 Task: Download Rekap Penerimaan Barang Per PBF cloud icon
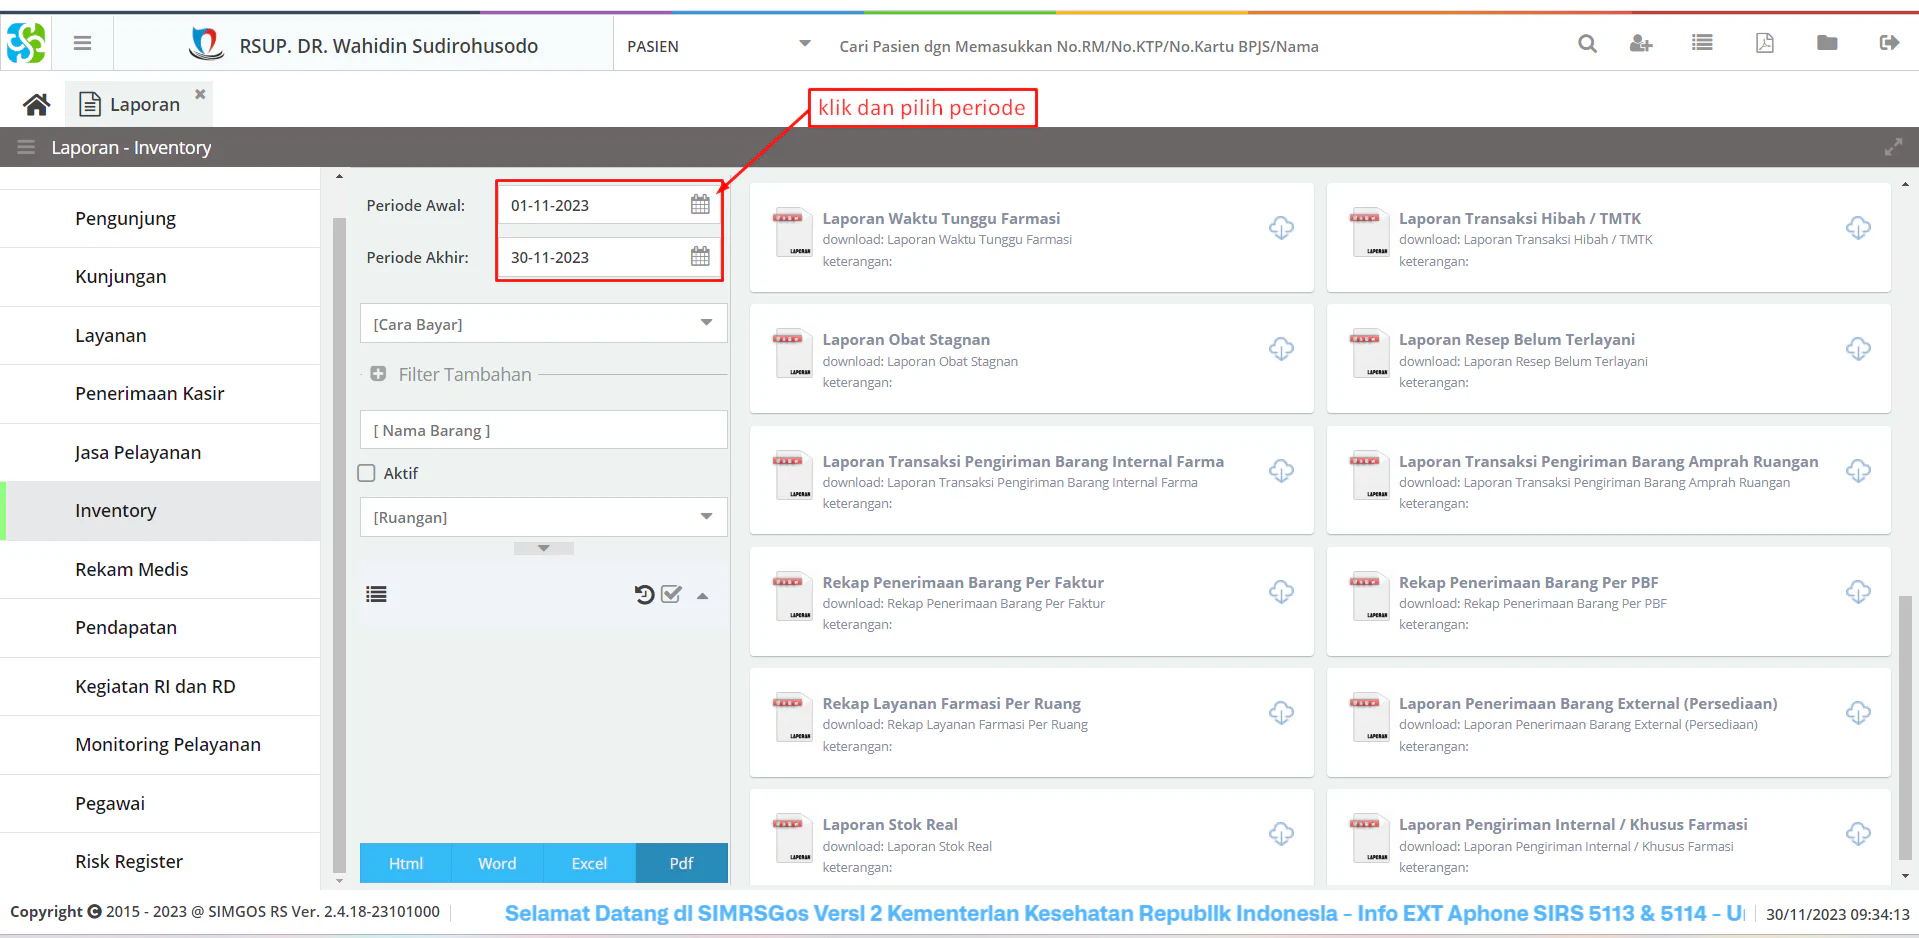1858,592
